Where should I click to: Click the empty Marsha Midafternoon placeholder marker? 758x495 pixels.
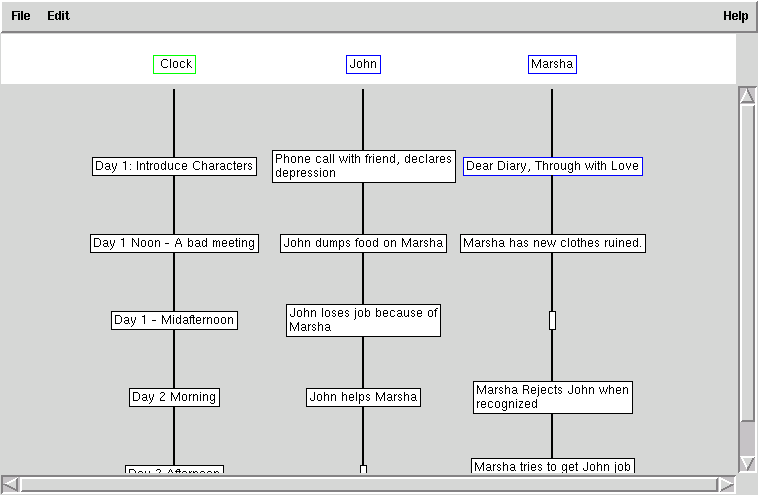click(x=552, y=320)
